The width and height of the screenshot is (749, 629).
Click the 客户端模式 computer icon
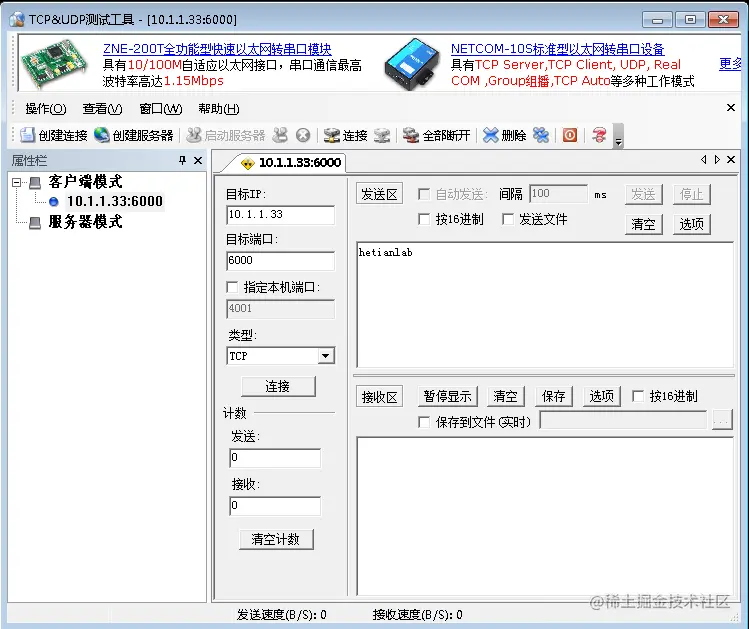point(35,182)
